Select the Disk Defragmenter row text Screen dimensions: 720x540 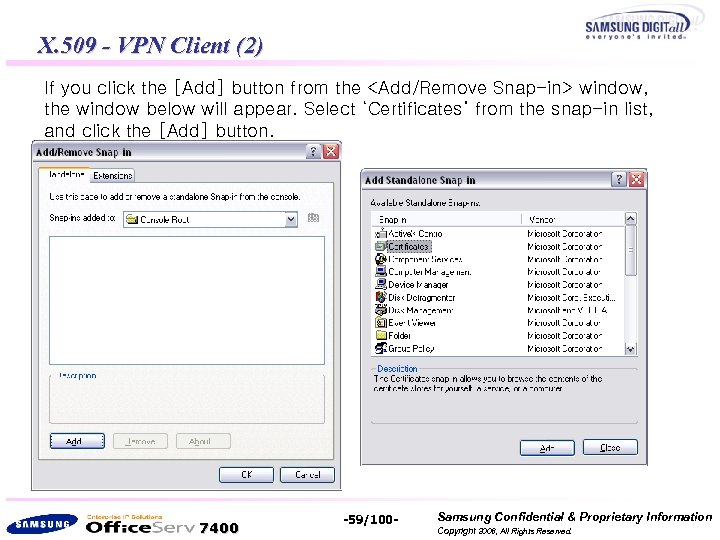(x=422, y=298)
